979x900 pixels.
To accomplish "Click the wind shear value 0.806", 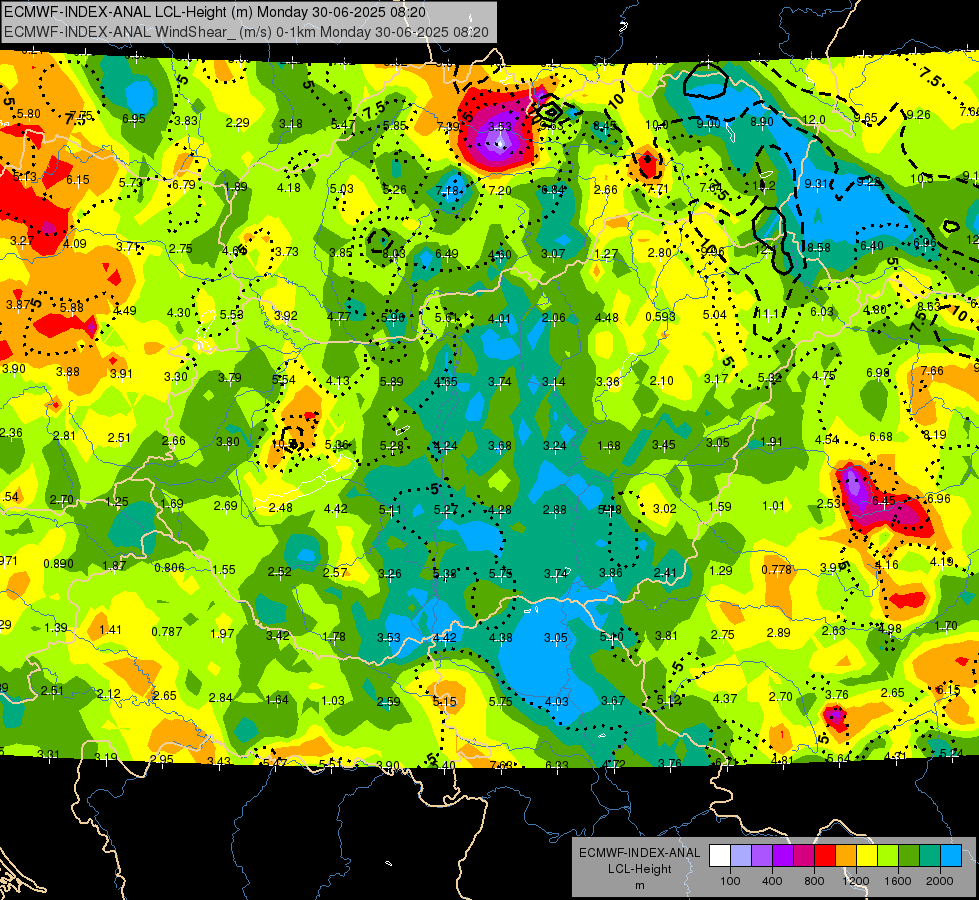I will [x=169, y=568].
